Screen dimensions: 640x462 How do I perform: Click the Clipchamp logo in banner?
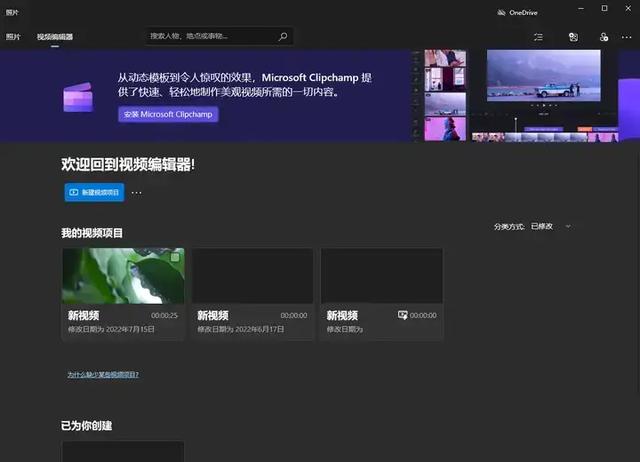tap(78, 97)
